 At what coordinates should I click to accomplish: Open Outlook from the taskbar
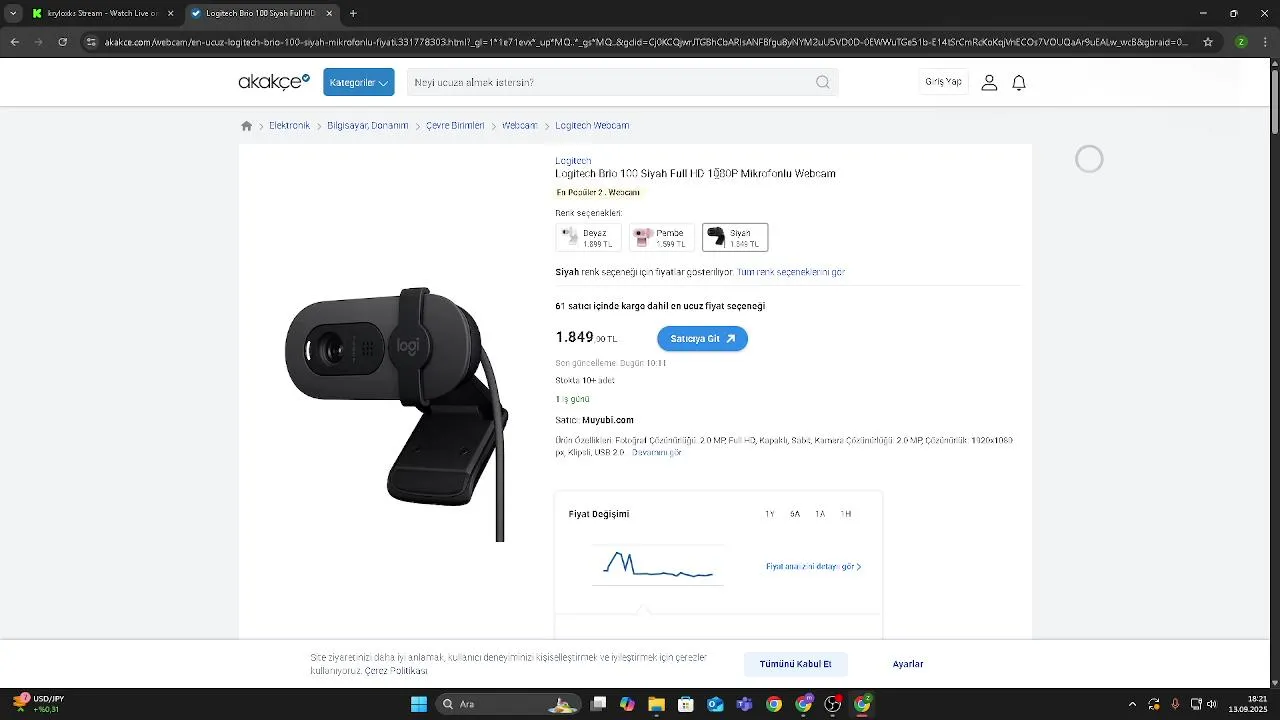715,704
